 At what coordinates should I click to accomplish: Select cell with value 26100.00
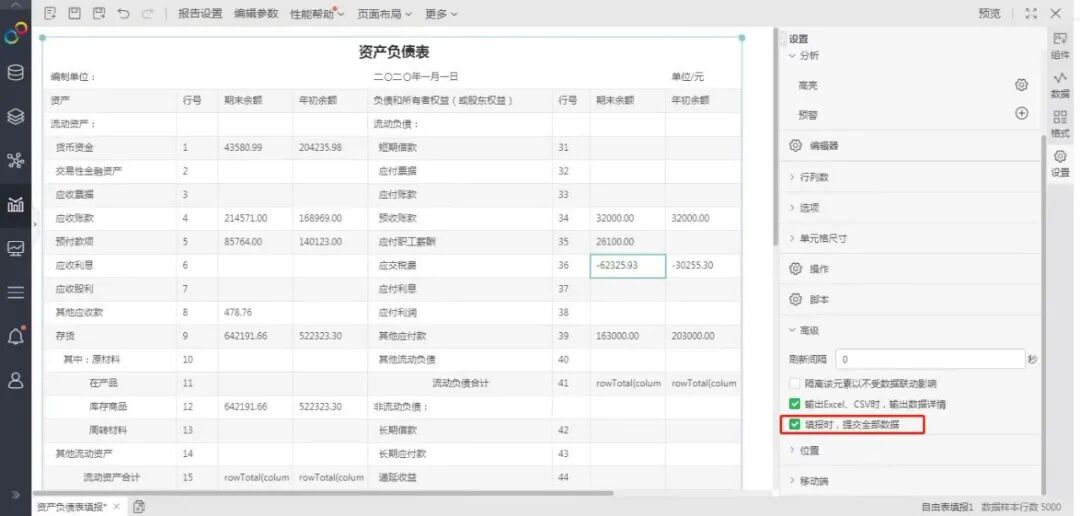(x=627, y=242)
